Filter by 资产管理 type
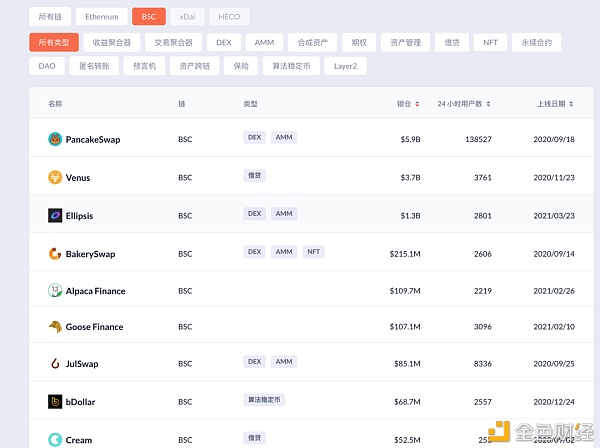This screenshot has height=448, width=600. click(x=406, y=42)
